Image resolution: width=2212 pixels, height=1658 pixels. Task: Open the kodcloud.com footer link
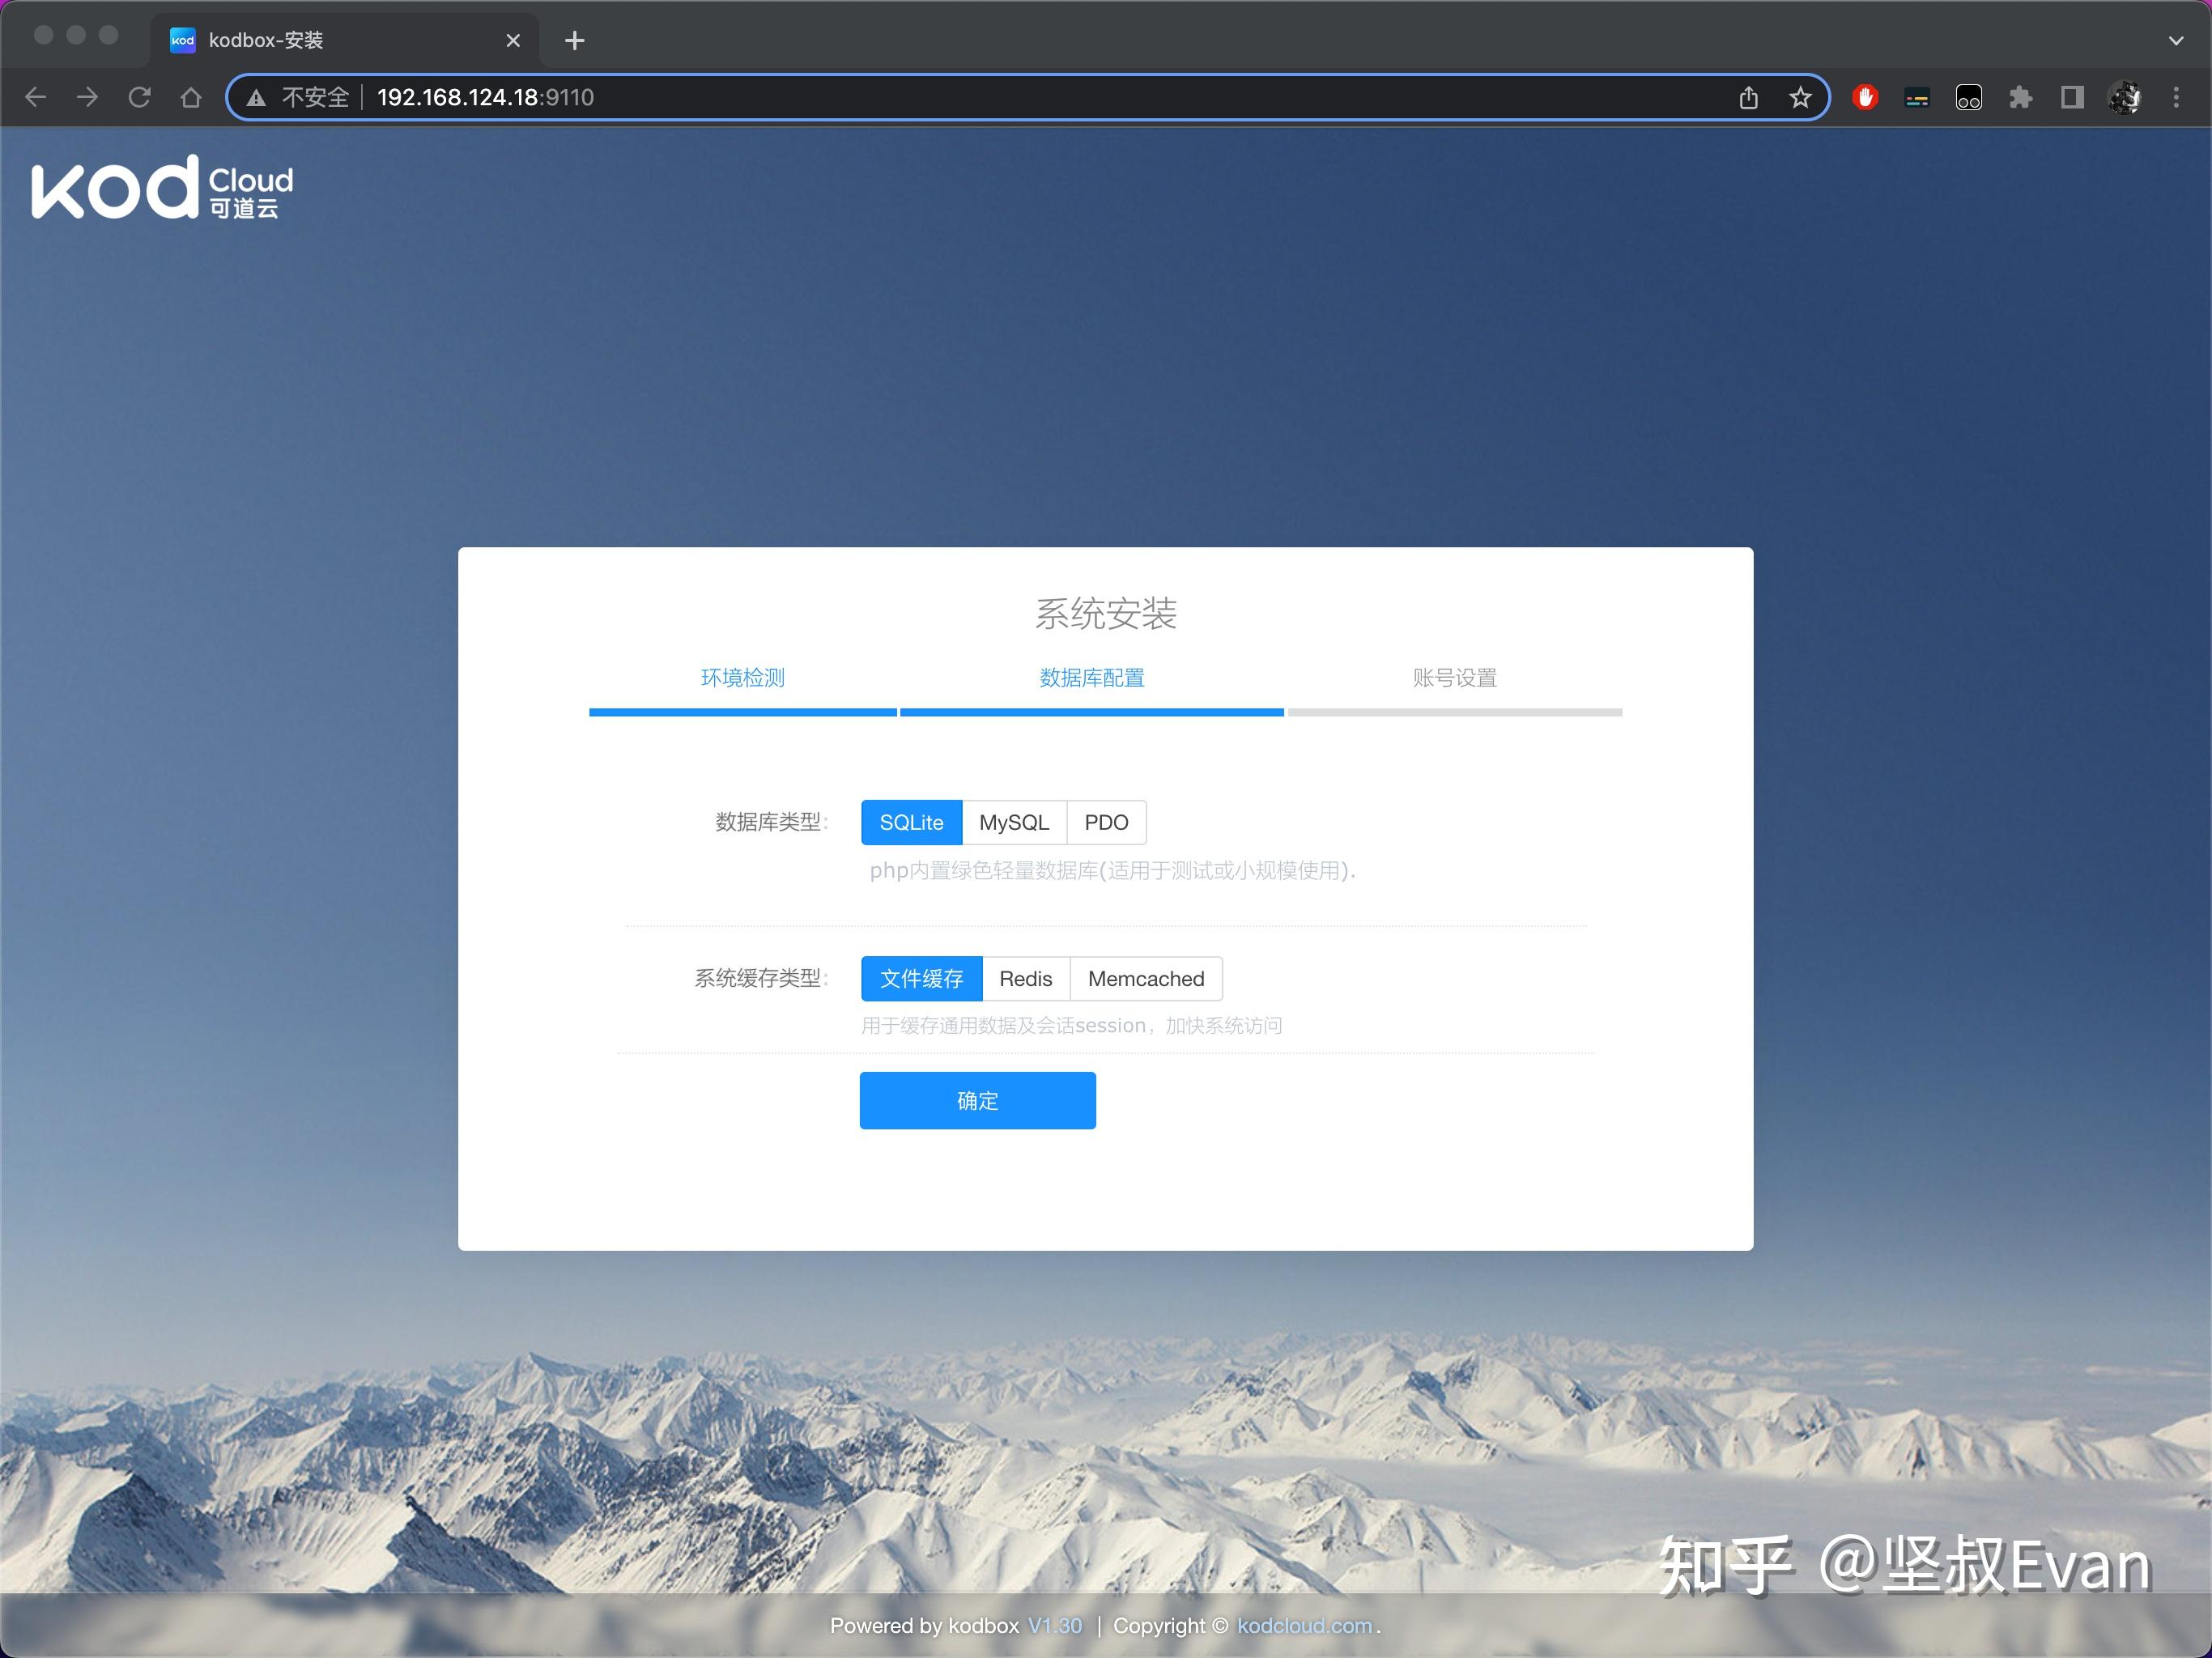click(1302, 1625)
